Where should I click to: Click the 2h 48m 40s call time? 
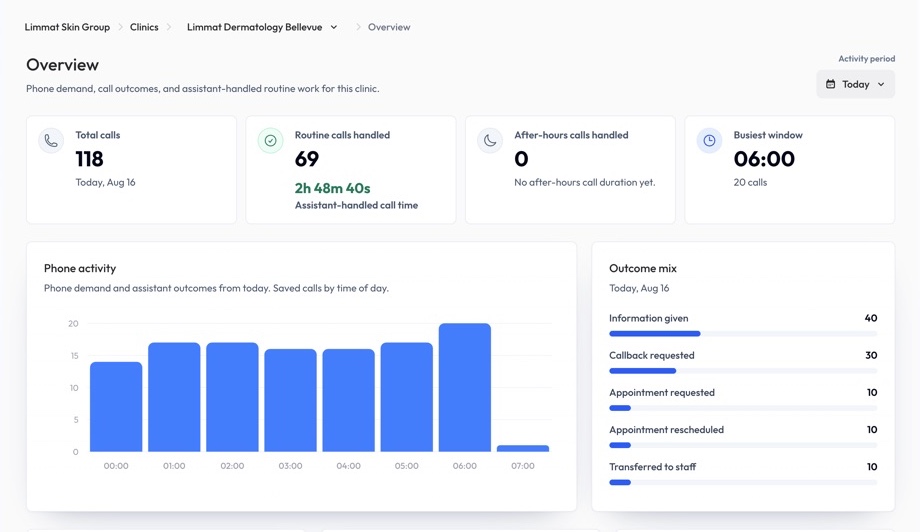click(x=332, y=188)
